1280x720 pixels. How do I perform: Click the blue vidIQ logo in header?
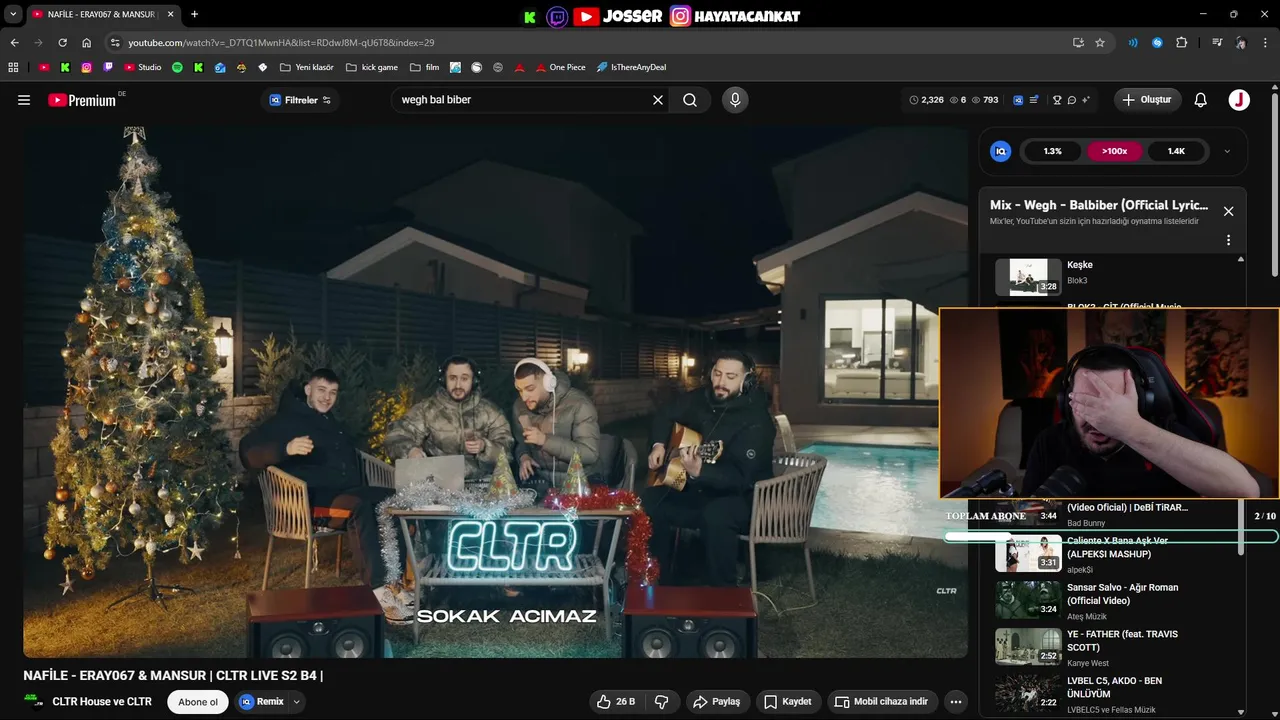(x=1018, y=100)
